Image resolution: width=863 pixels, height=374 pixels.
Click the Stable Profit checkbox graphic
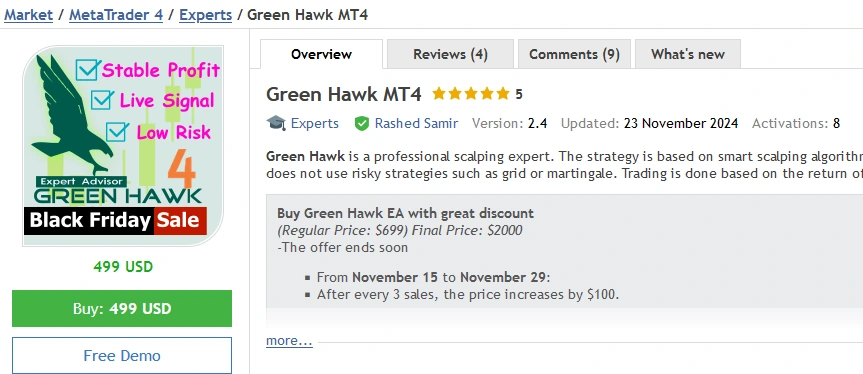(88, 70)
